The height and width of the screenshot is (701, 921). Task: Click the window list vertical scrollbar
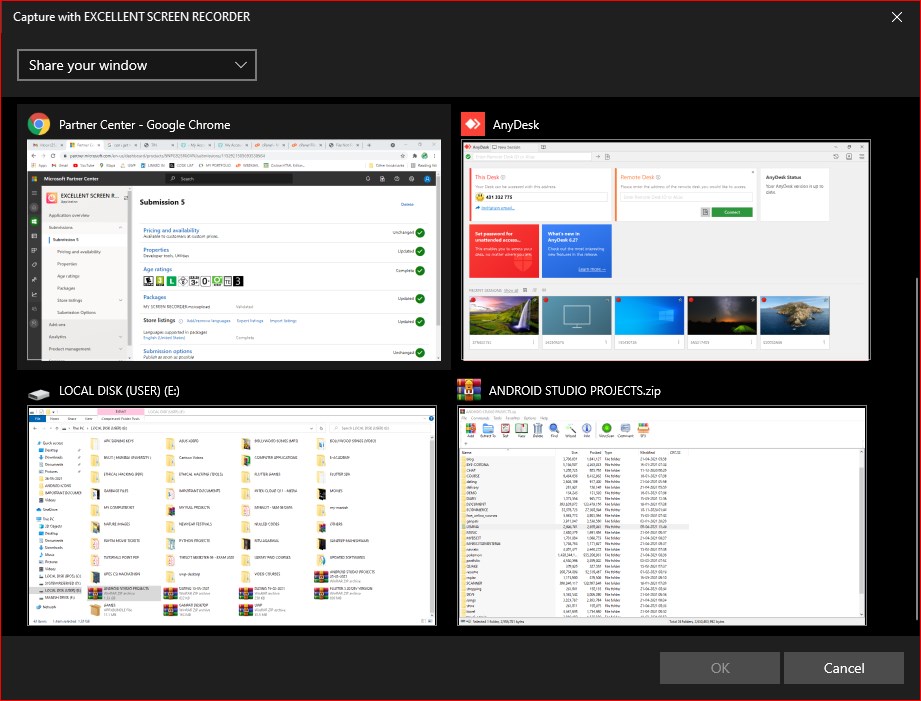[x=917, y=447]
